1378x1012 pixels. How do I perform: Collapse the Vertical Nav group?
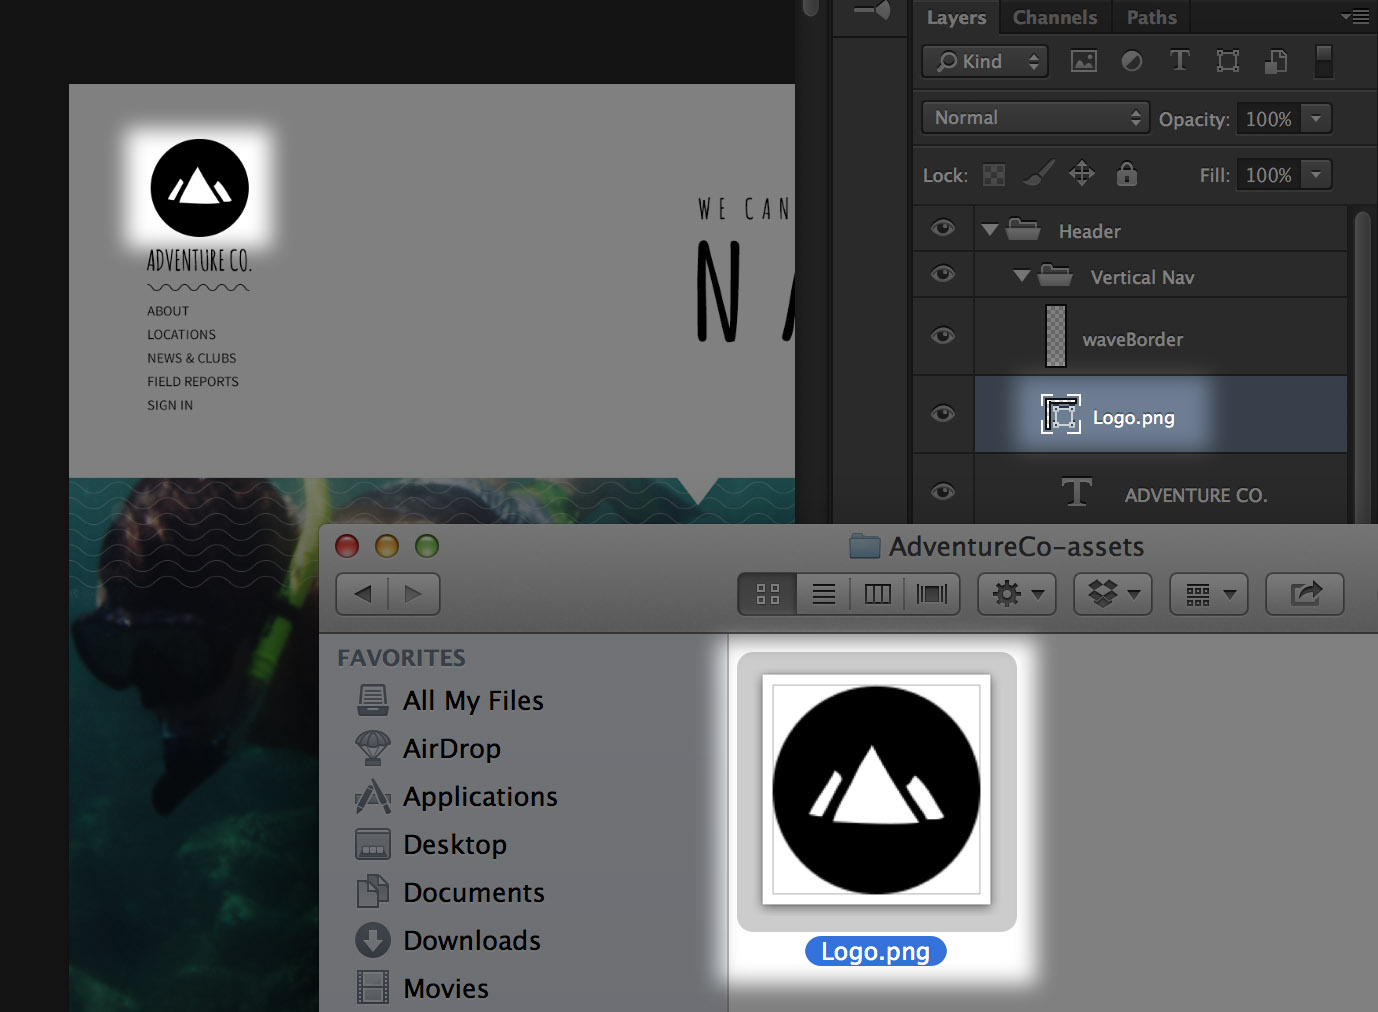[x=1021, y=276]
